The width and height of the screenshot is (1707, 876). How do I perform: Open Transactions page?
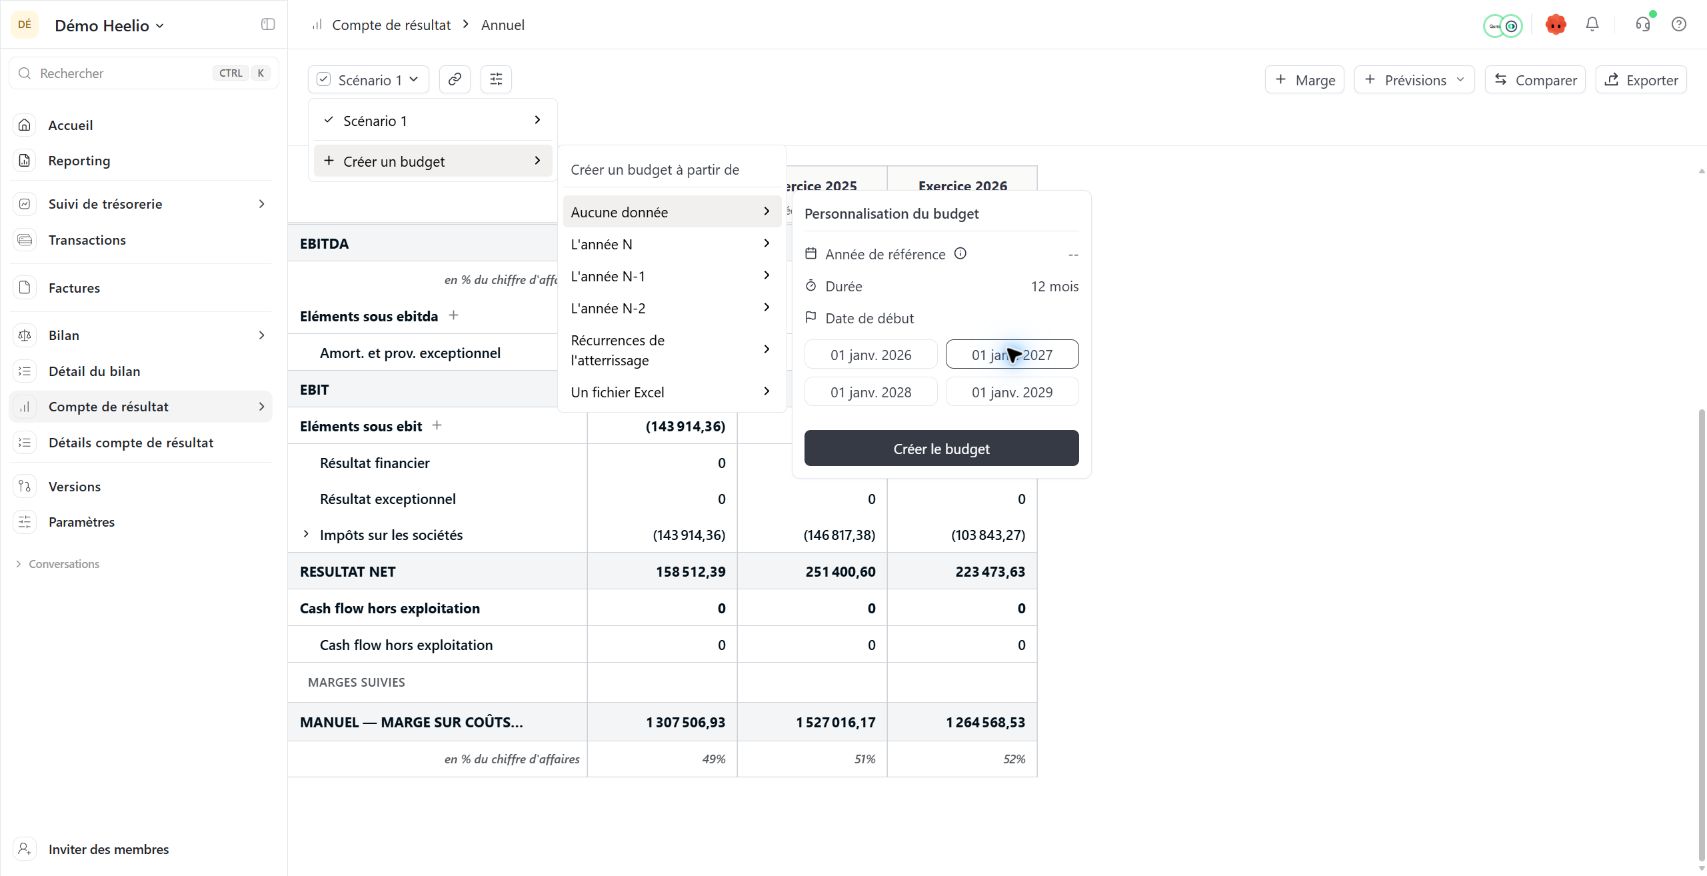(x=141, y=240)
